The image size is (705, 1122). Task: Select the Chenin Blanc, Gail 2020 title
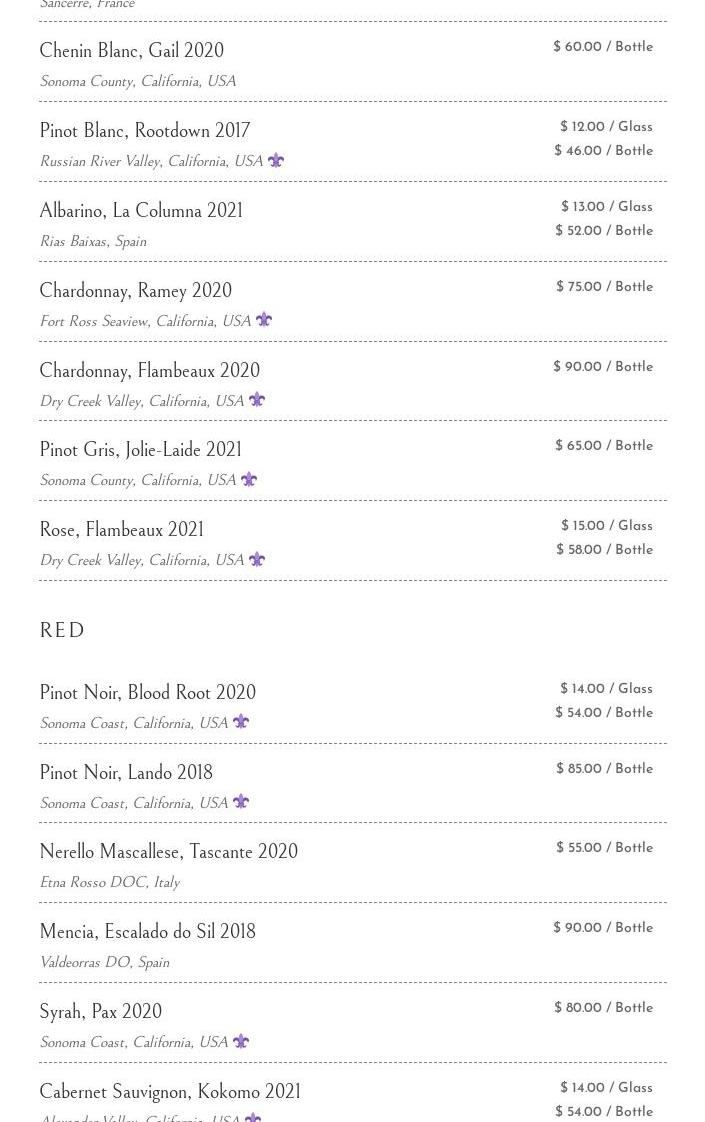click(131, 51)
